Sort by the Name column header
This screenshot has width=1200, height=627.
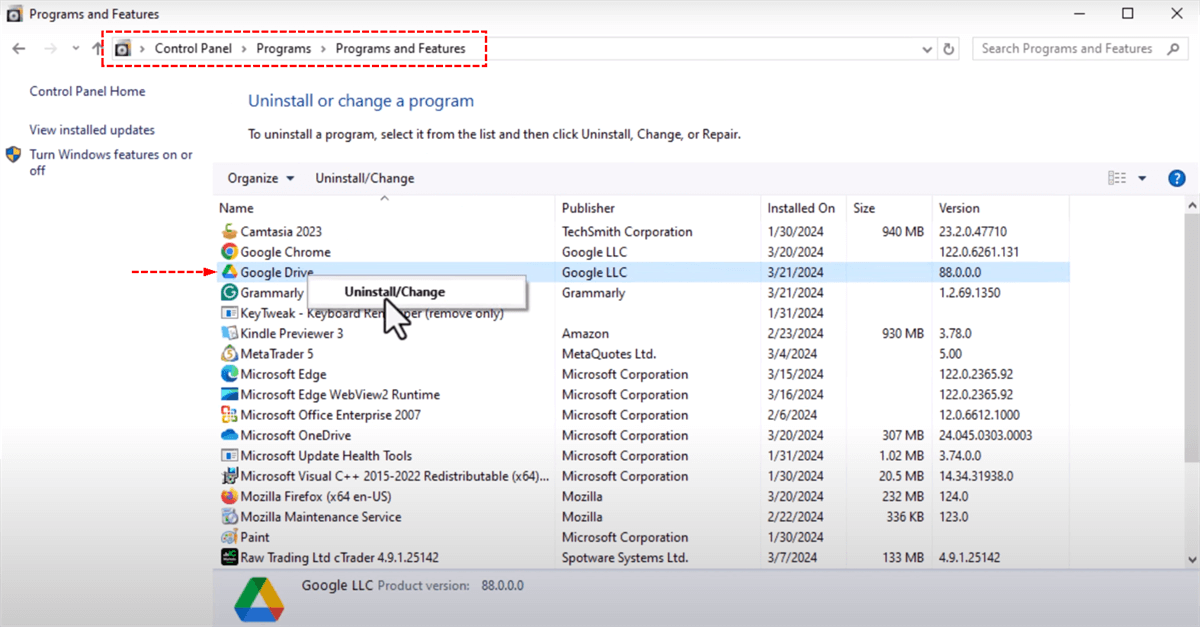click(385, 208)
